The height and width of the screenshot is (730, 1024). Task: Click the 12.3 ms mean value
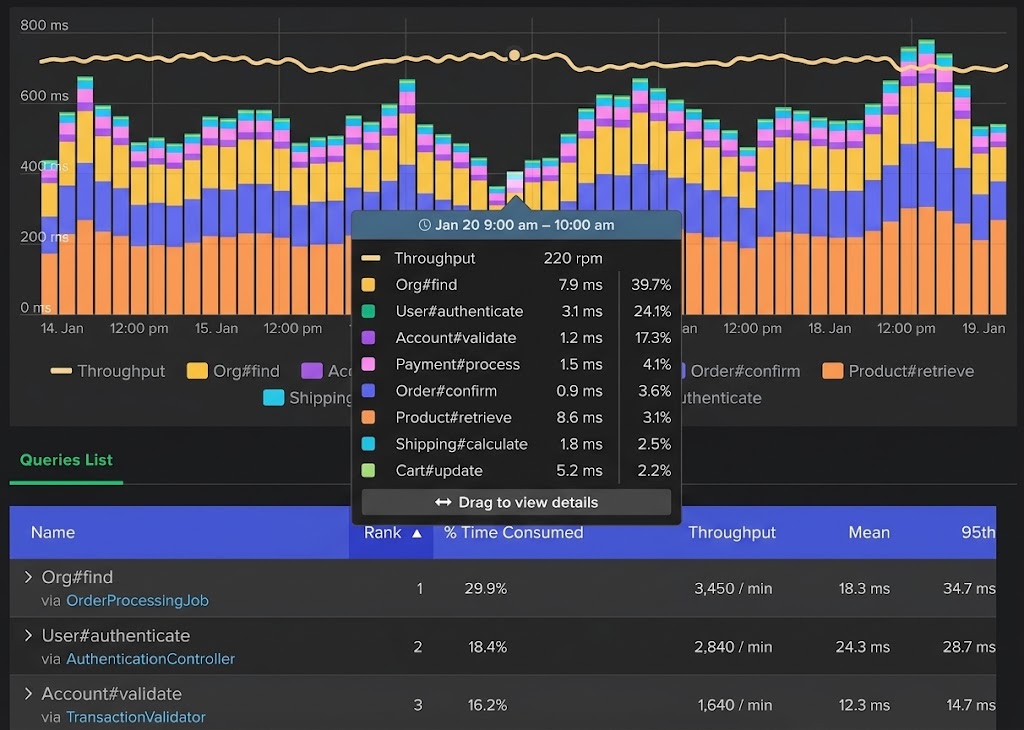(x=864, y=705)
